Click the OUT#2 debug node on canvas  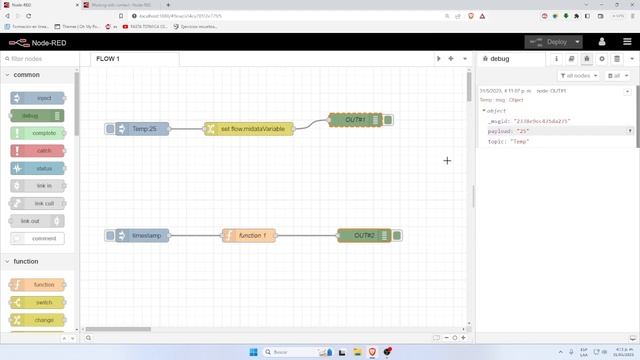click(364, 236)
